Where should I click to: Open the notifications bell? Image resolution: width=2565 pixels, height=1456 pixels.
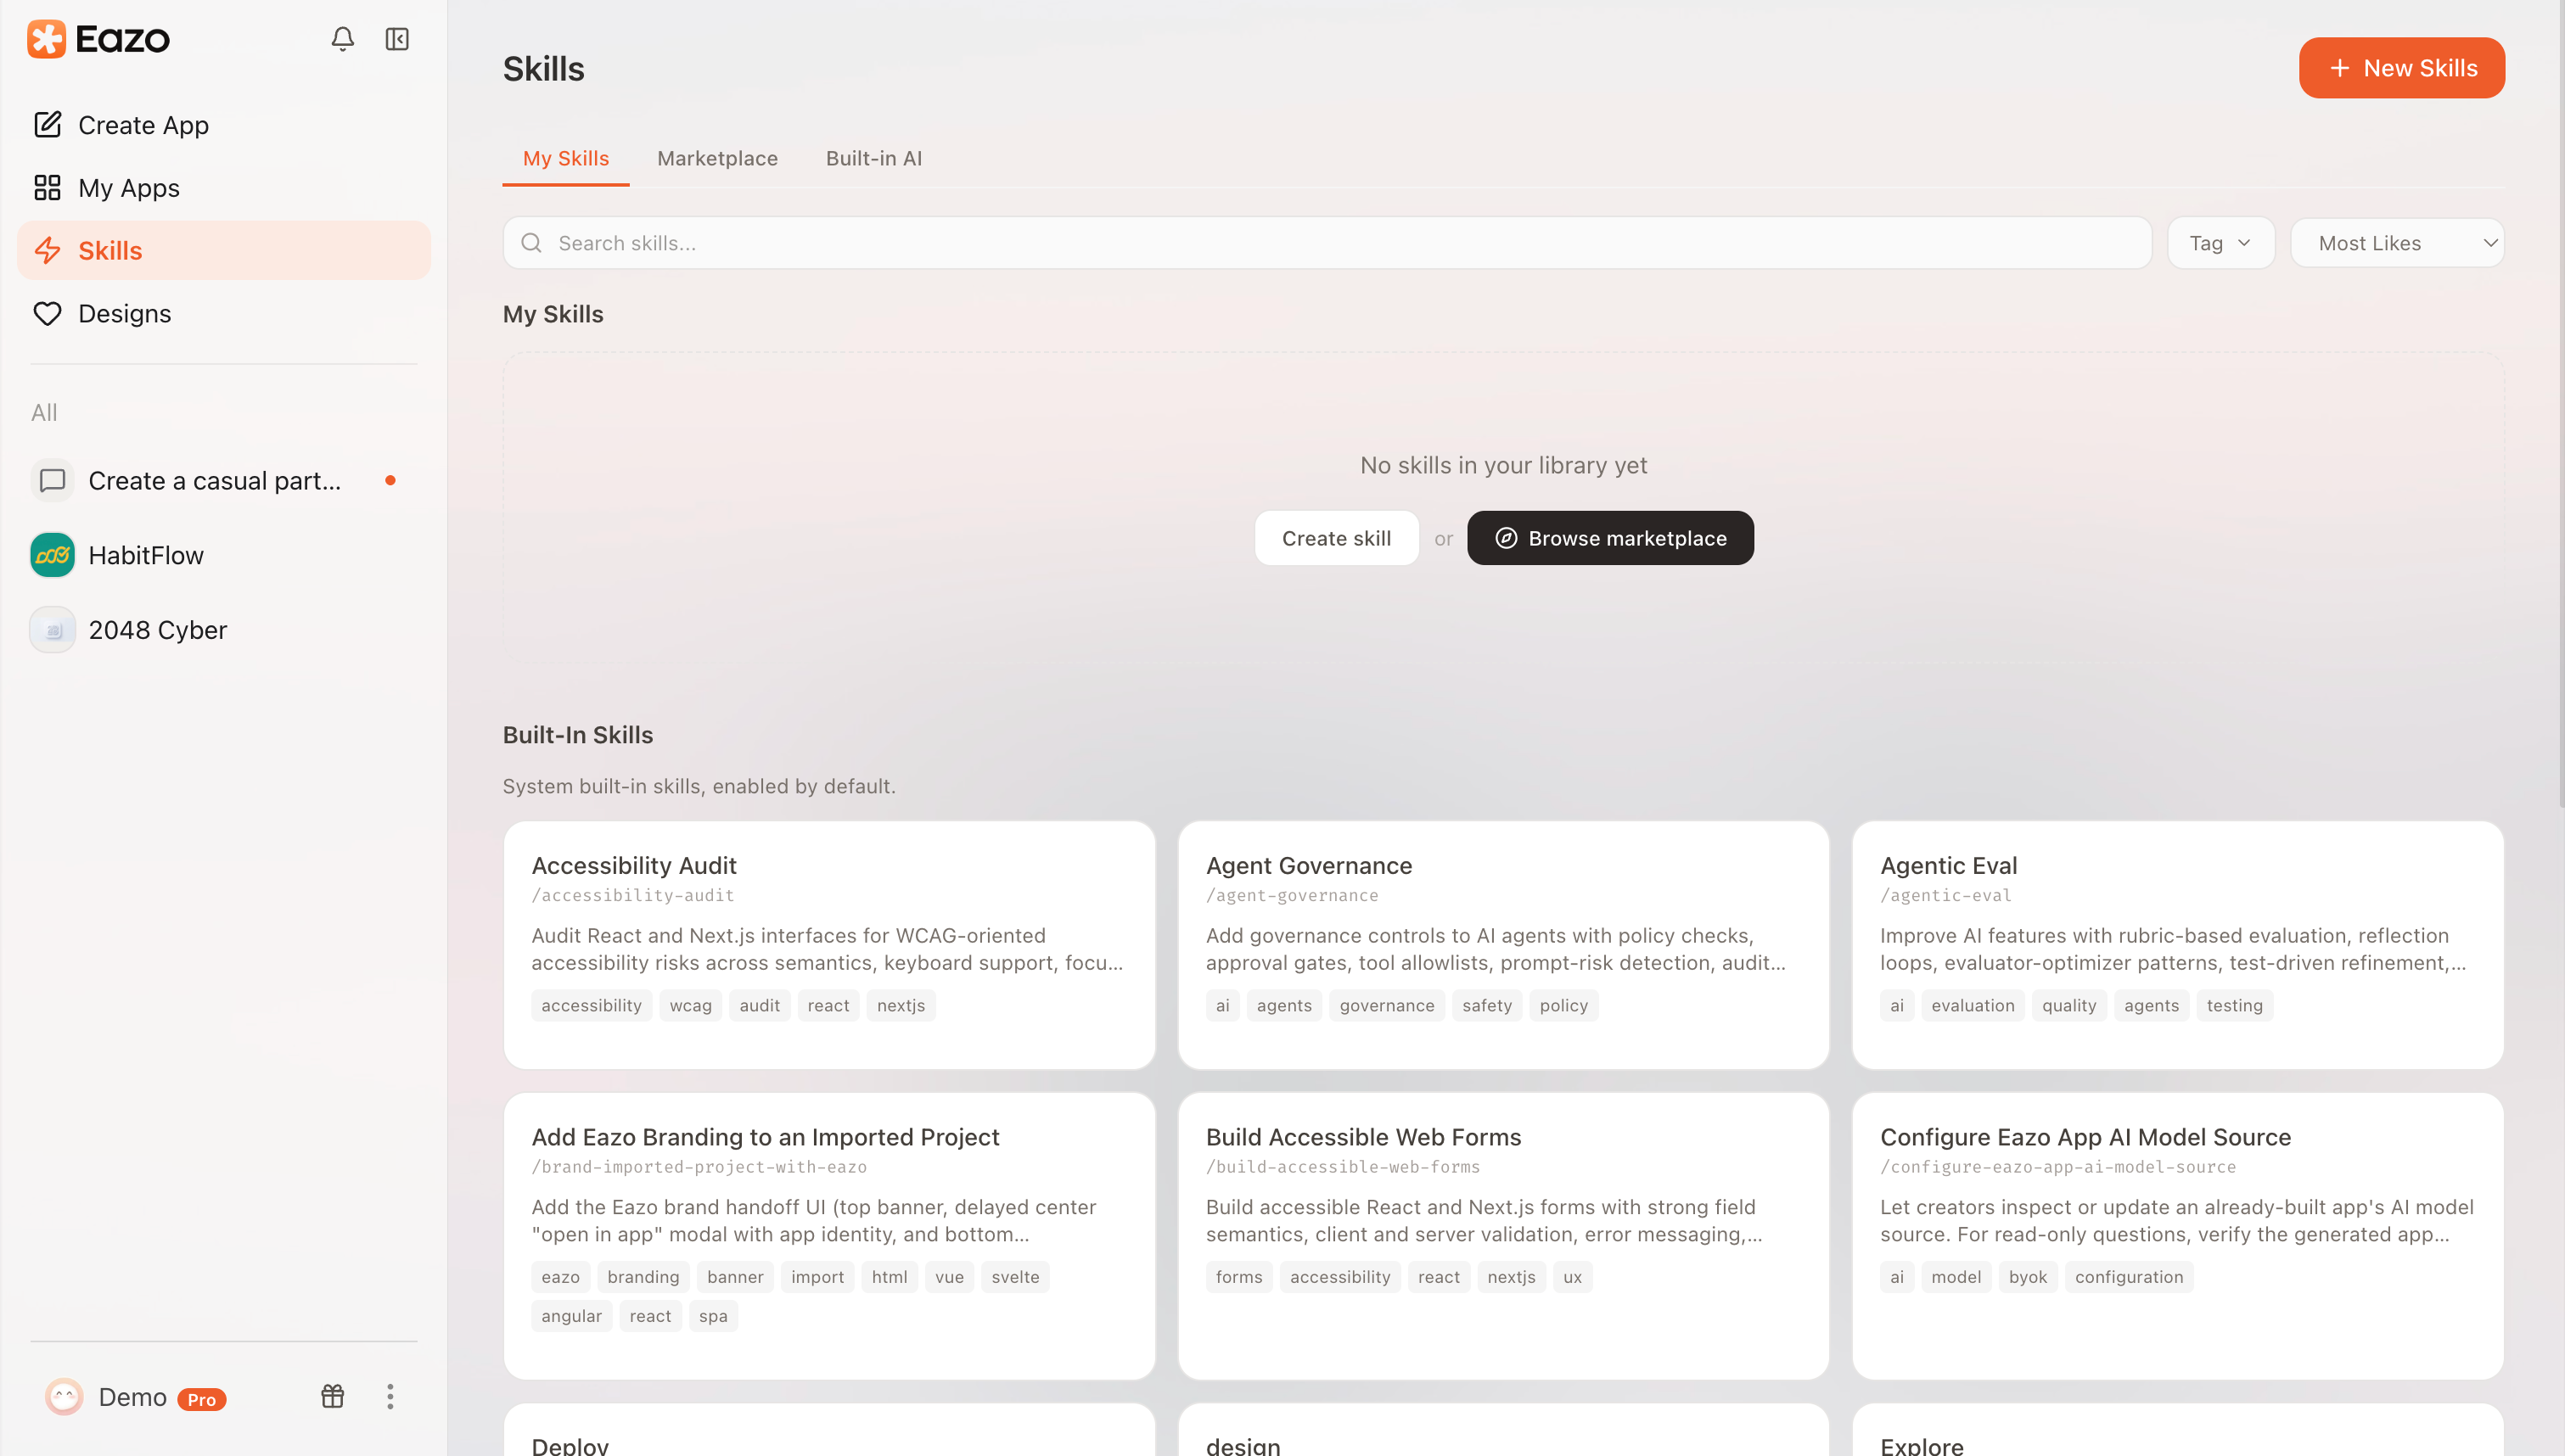342,39
